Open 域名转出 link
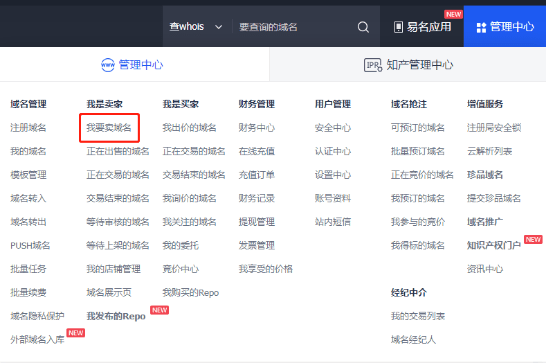This screenshot has height=363, width=546. click(28, 222)
